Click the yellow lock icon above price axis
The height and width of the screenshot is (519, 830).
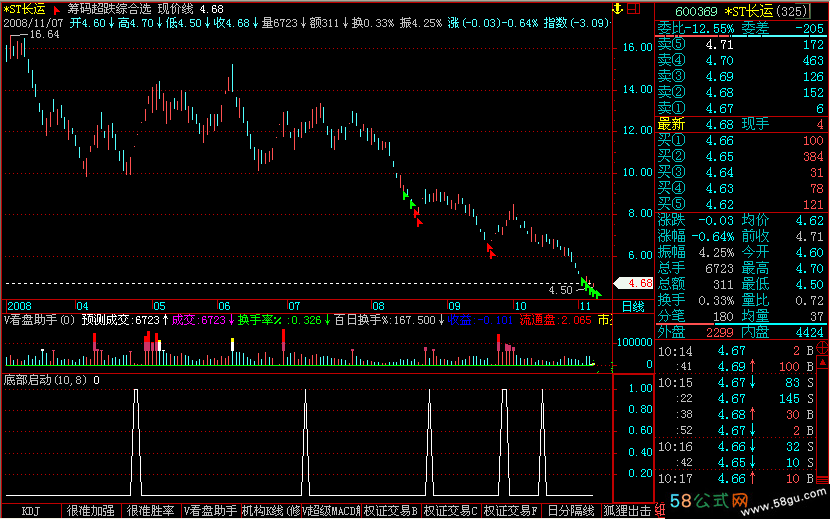click(615, 8)
